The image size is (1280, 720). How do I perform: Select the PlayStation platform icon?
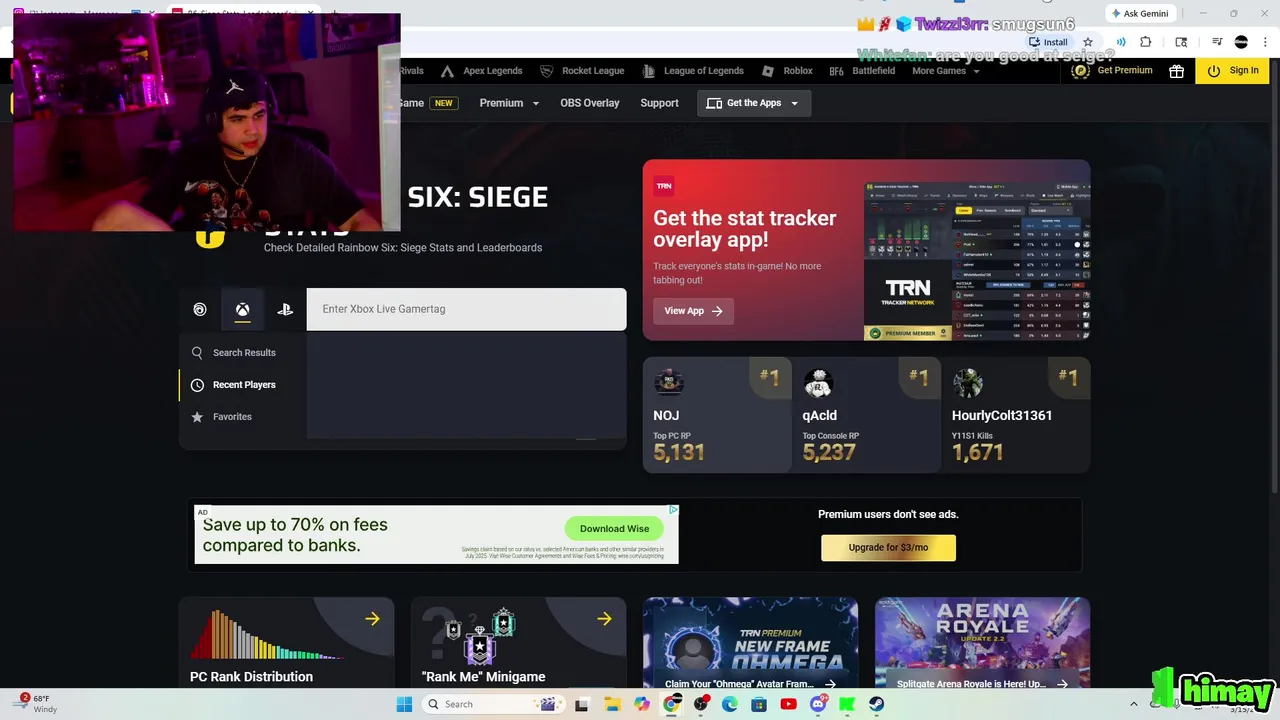click(285, 310)
